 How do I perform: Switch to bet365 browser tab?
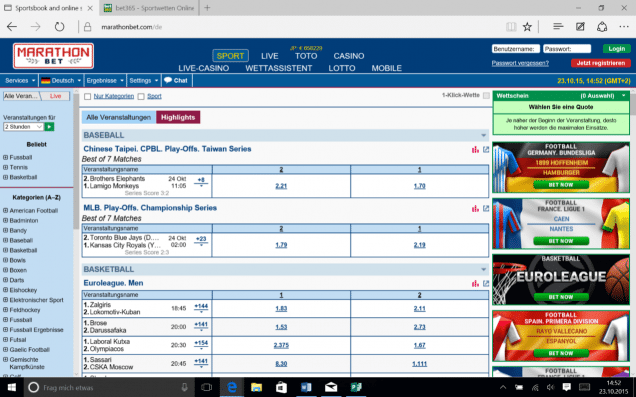click(148, 8)
